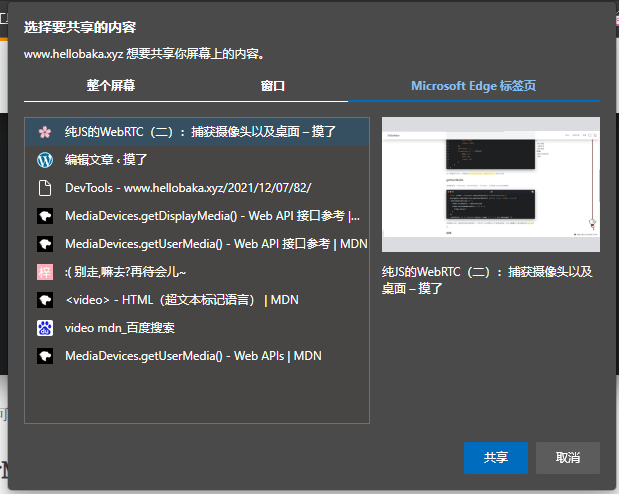This screenshot has height=494, width=619.
Task: Click the preview thumbnail of selected tab
Action: (491, 184)
